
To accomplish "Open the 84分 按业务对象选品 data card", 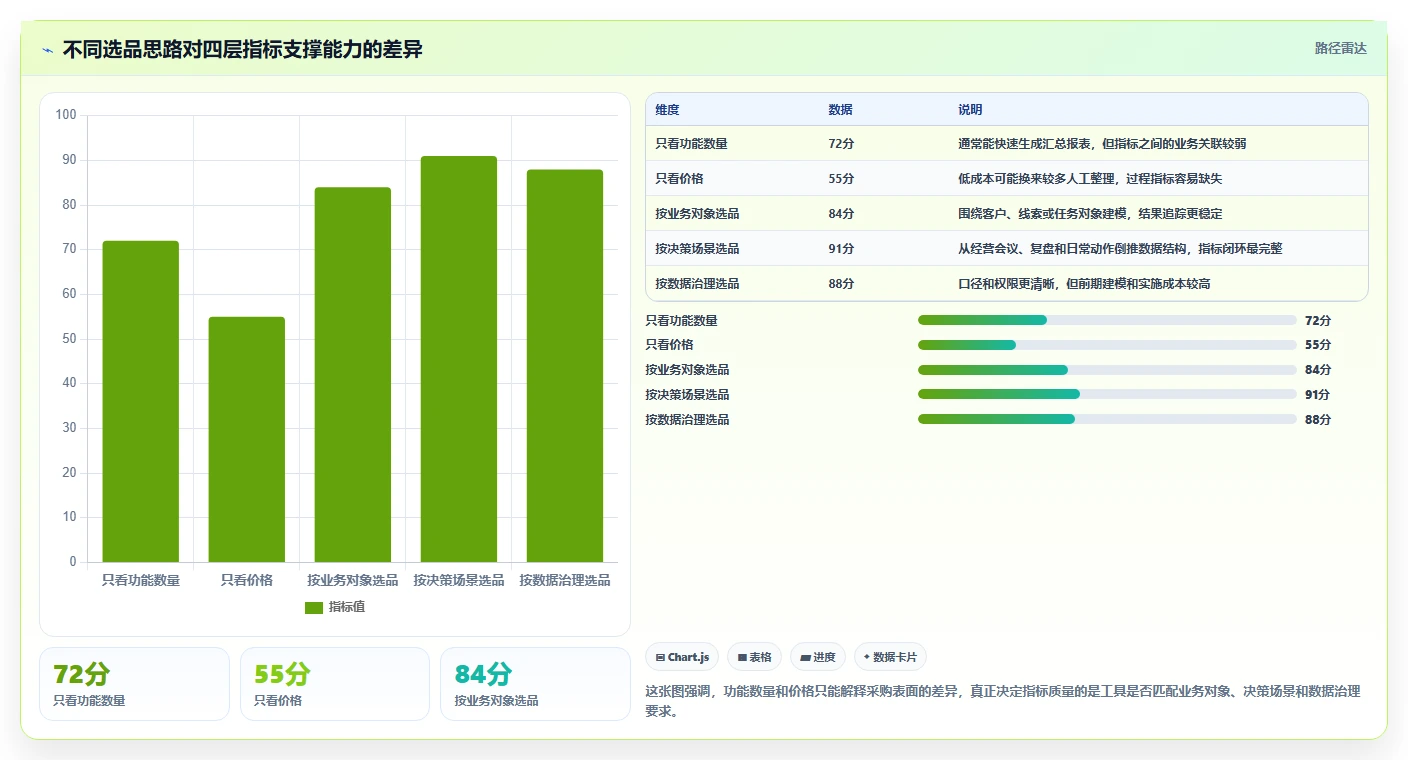I will 535,684.
